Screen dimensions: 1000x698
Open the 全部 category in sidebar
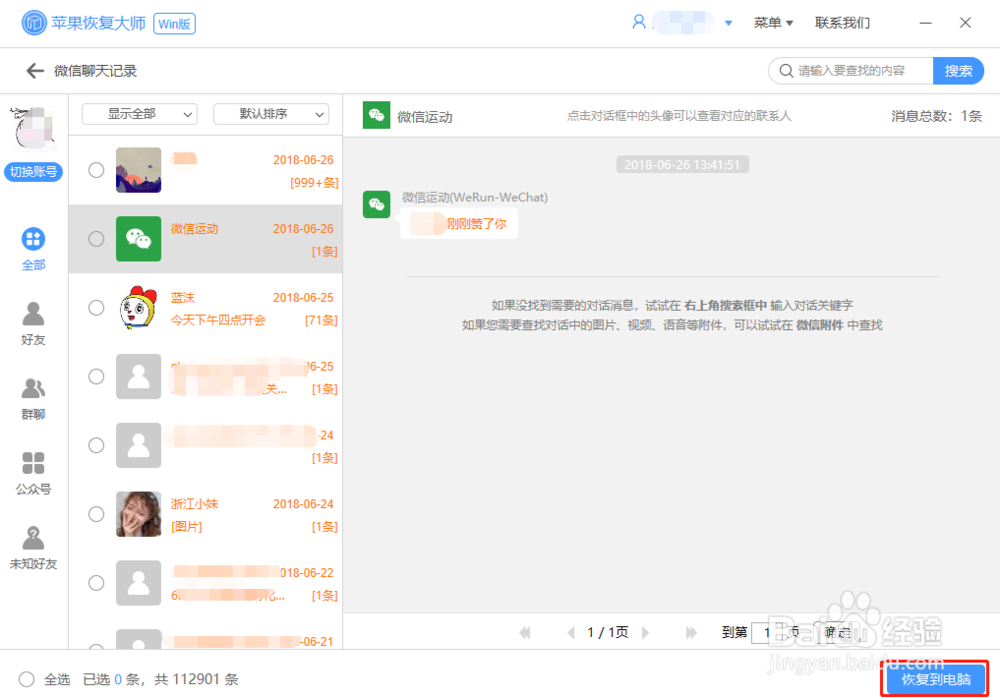(x=33, y=249)
